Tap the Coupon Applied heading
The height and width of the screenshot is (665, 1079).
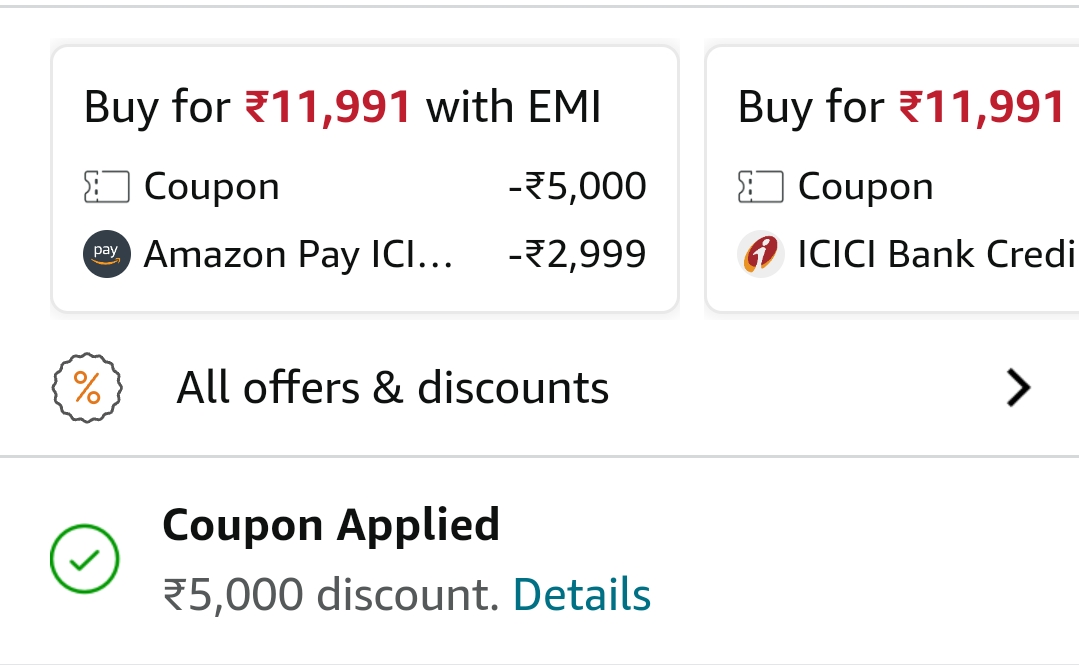coord(331,525)
